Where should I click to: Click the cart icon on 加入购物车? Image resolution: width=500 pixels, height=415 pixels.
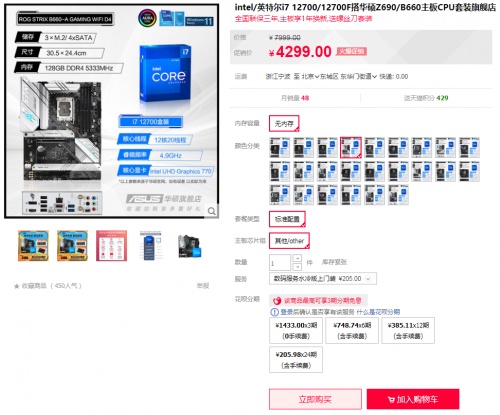tap(391, 399)
